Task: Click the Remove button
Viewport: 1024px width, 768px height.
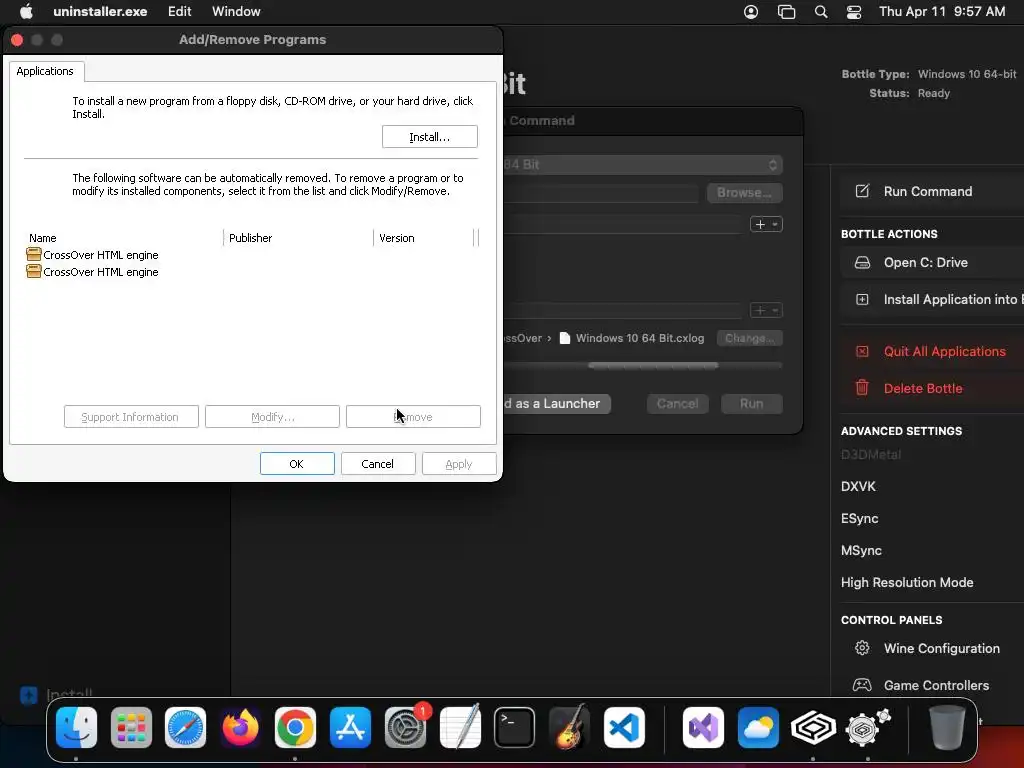Action: [x=413, y=417]
